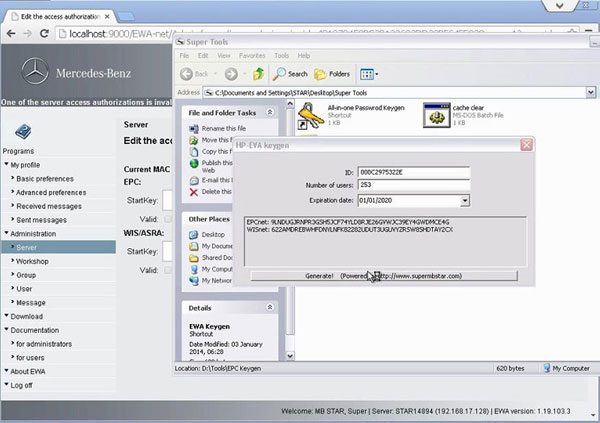Click the Copy this file icon
This screenshot has width=600, height=423.
pos(194,152)
